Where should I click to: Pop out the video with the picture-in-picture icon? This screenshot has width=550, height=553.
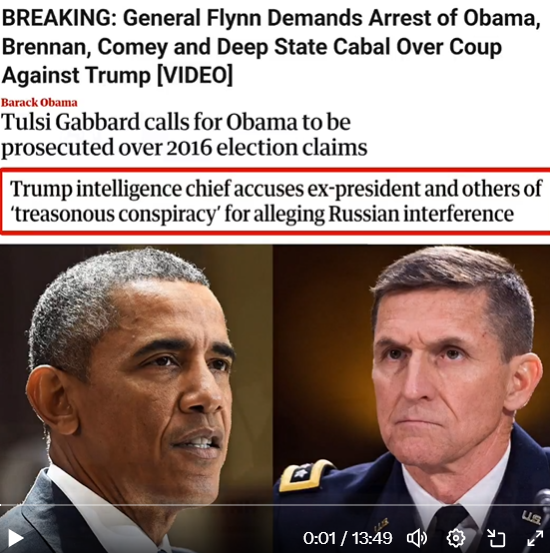pos(496,538)
